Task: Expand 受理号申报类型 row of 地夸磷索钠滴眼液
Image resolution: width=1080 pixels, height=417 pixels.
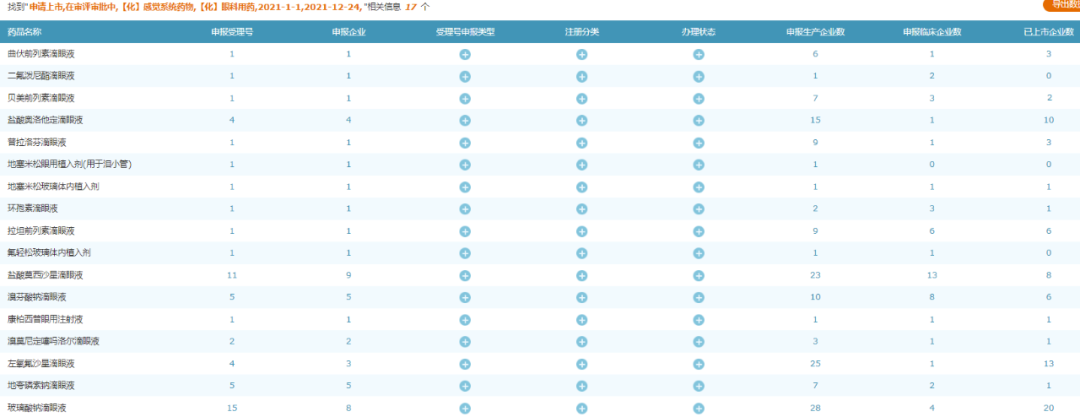Action: 465,386
